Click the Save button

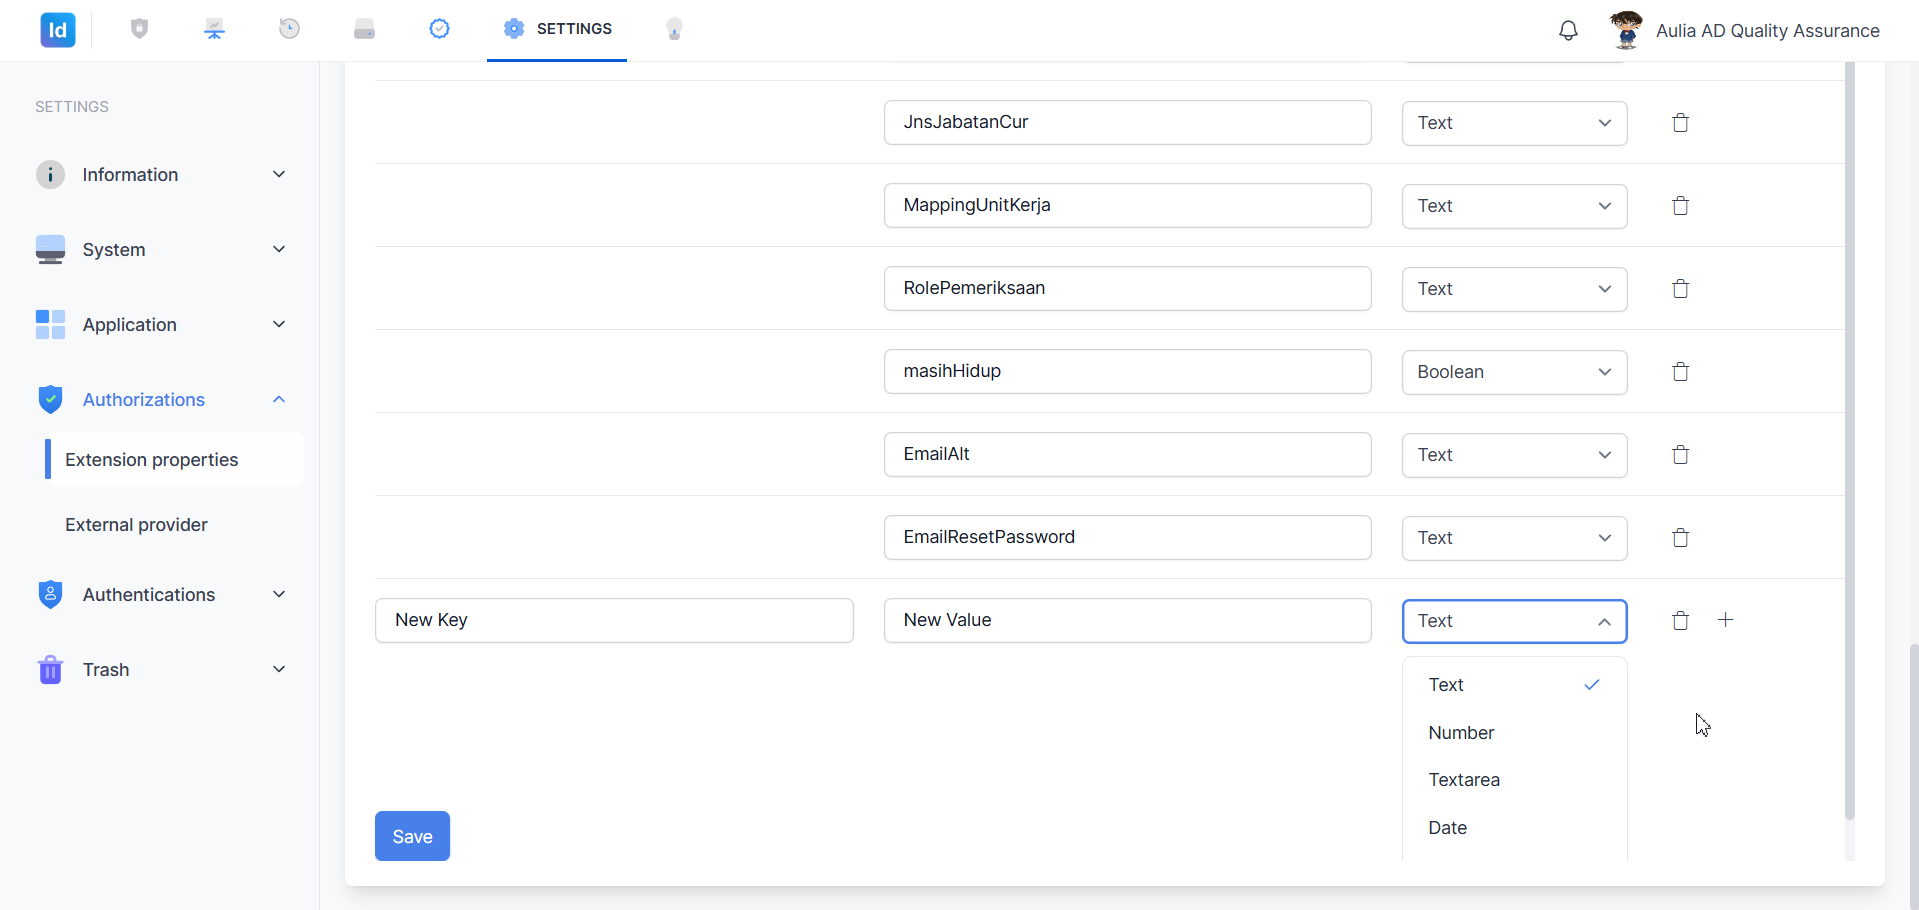point(412,836)
